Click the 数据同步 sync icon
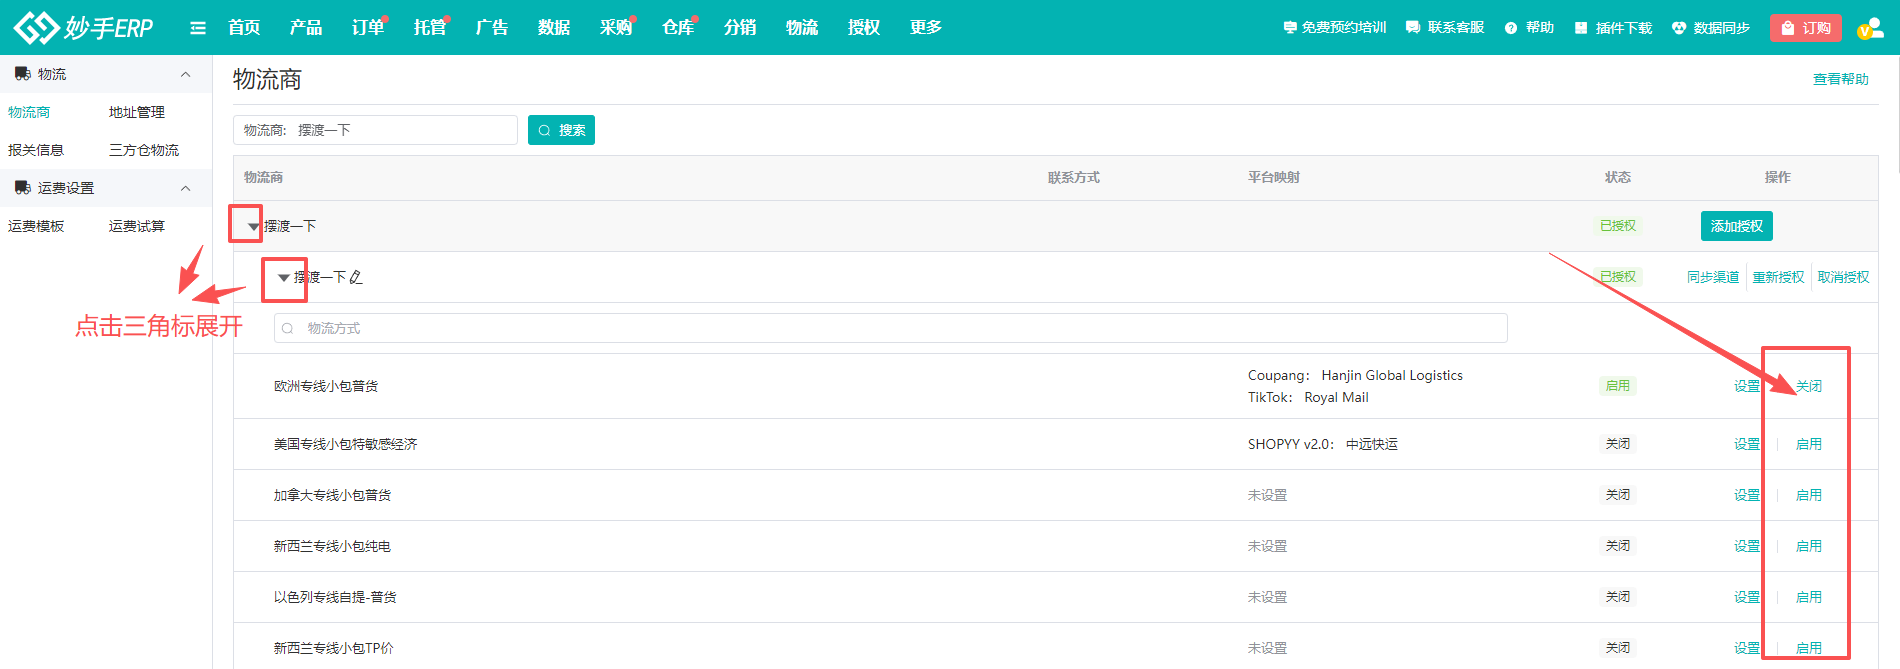The image size is (1900, 669). pyautogui.click(x=1679, y=28)
